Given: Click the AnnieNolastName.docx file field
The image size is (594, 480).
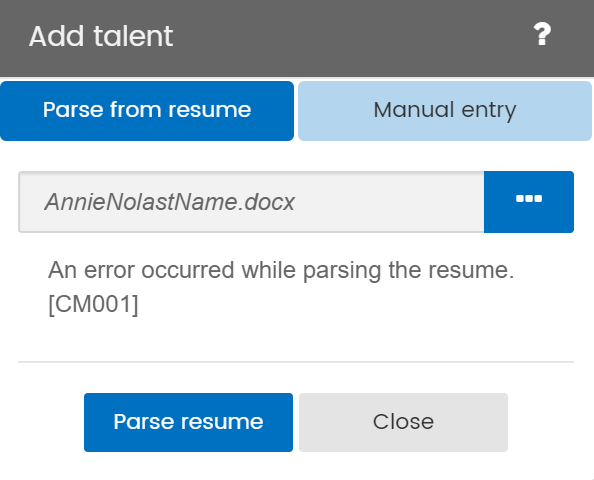Looking at the screenshot, I should point(251,202).
